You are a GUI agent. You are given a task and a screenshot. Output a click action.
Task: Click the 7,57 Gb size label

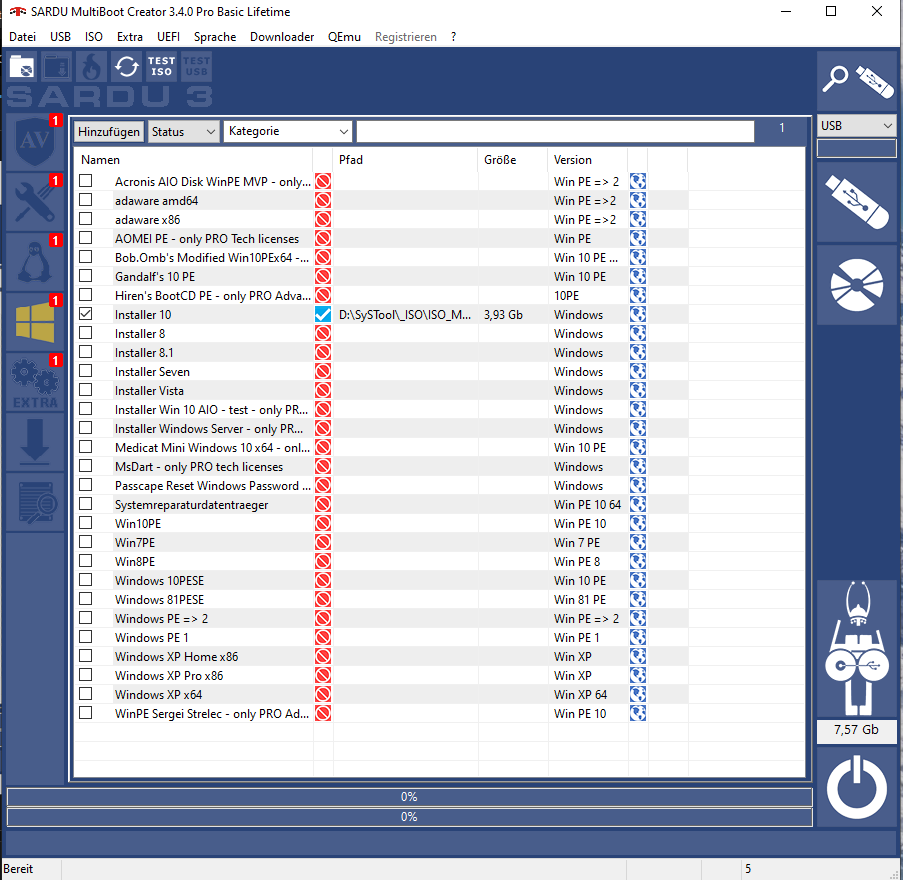click(x=856, y=730)
